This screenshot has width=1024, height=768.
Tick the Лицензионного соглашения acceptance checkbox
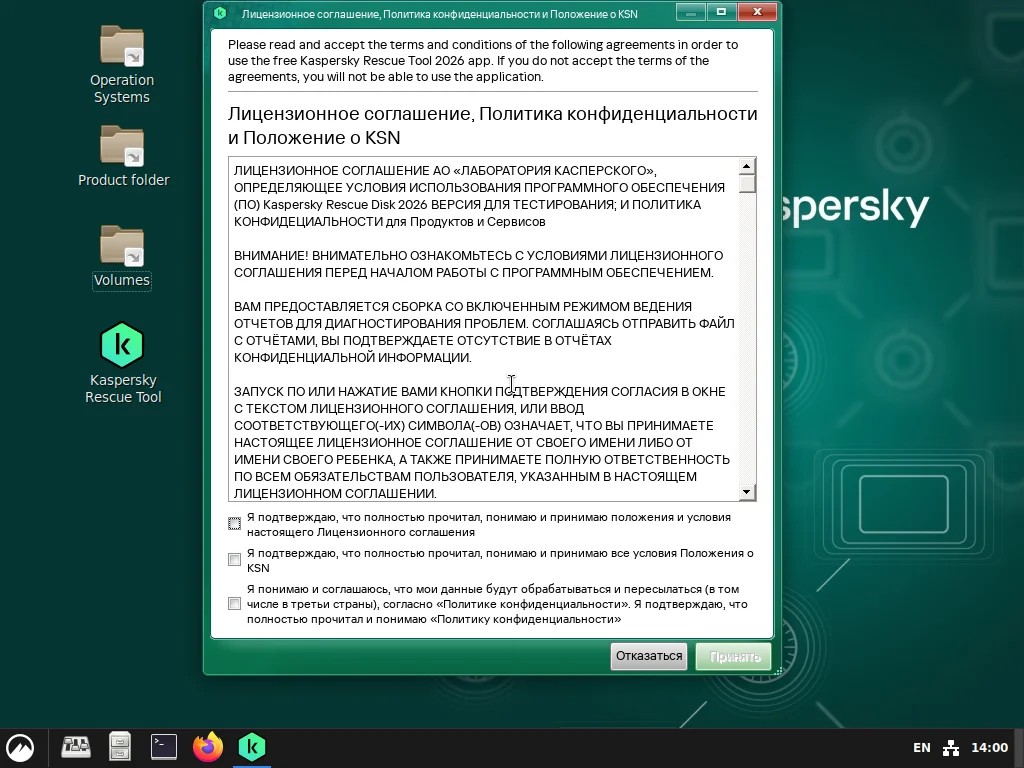pyautogui.click(x=234, y=524)
